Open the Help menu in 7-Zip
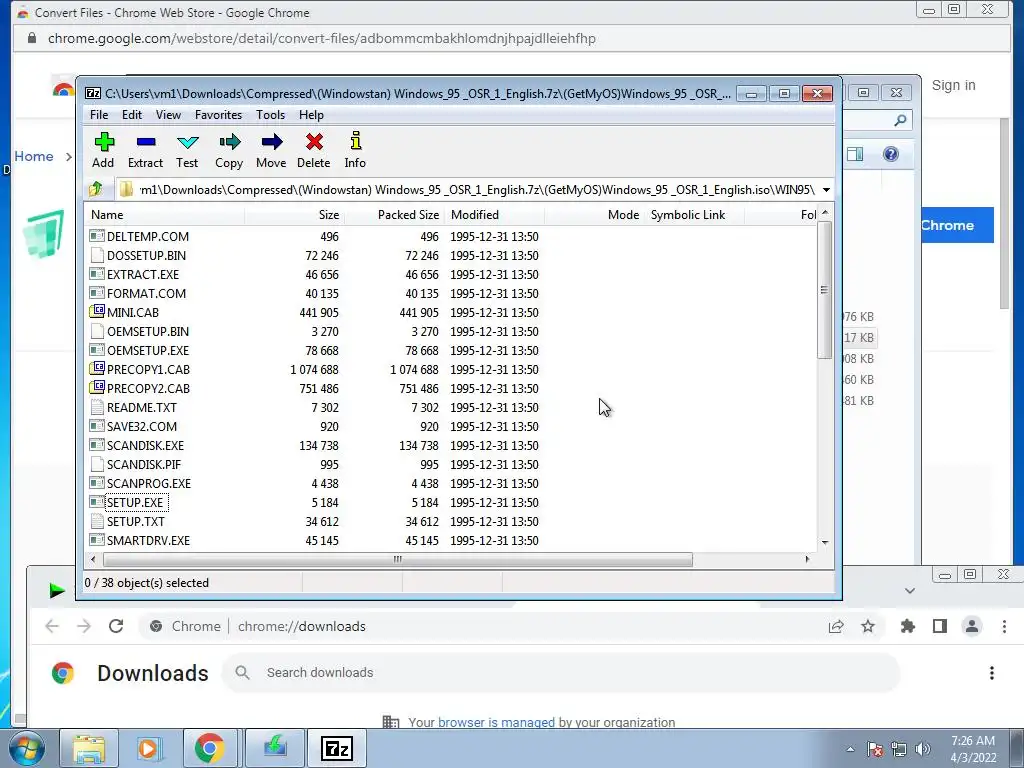1024x768 pixels. [x=312, y=115]
